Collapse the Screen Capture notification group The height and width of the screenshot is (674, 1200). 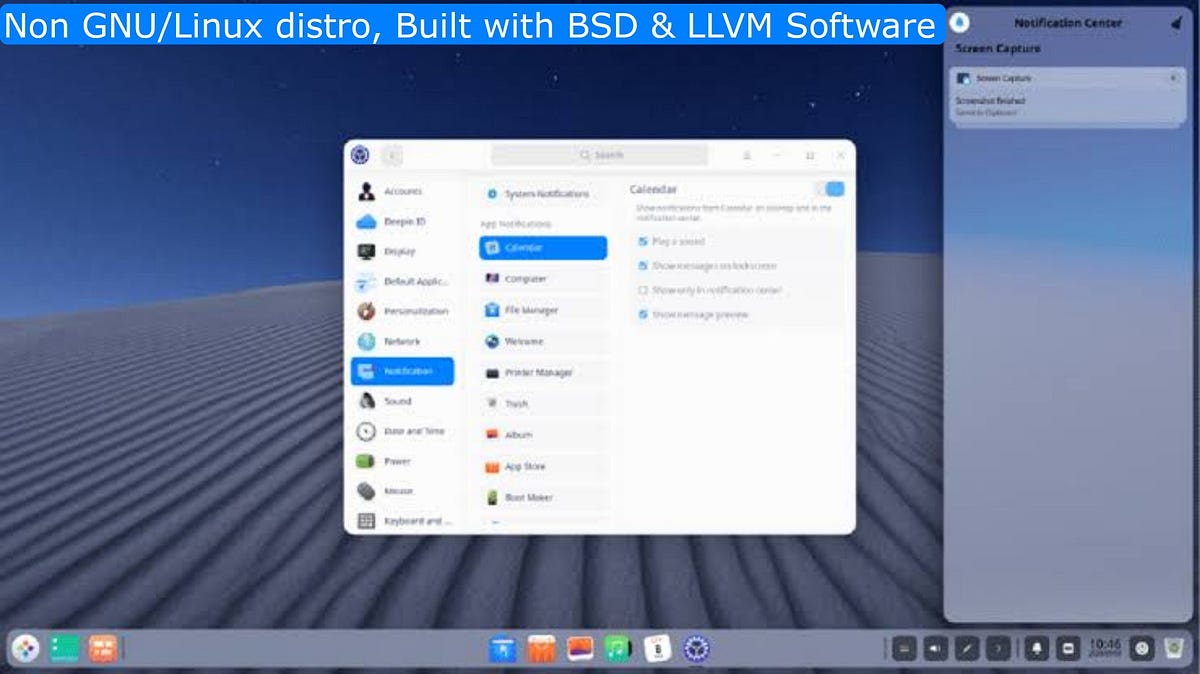pyautogui.click(x=1174, y=78)
